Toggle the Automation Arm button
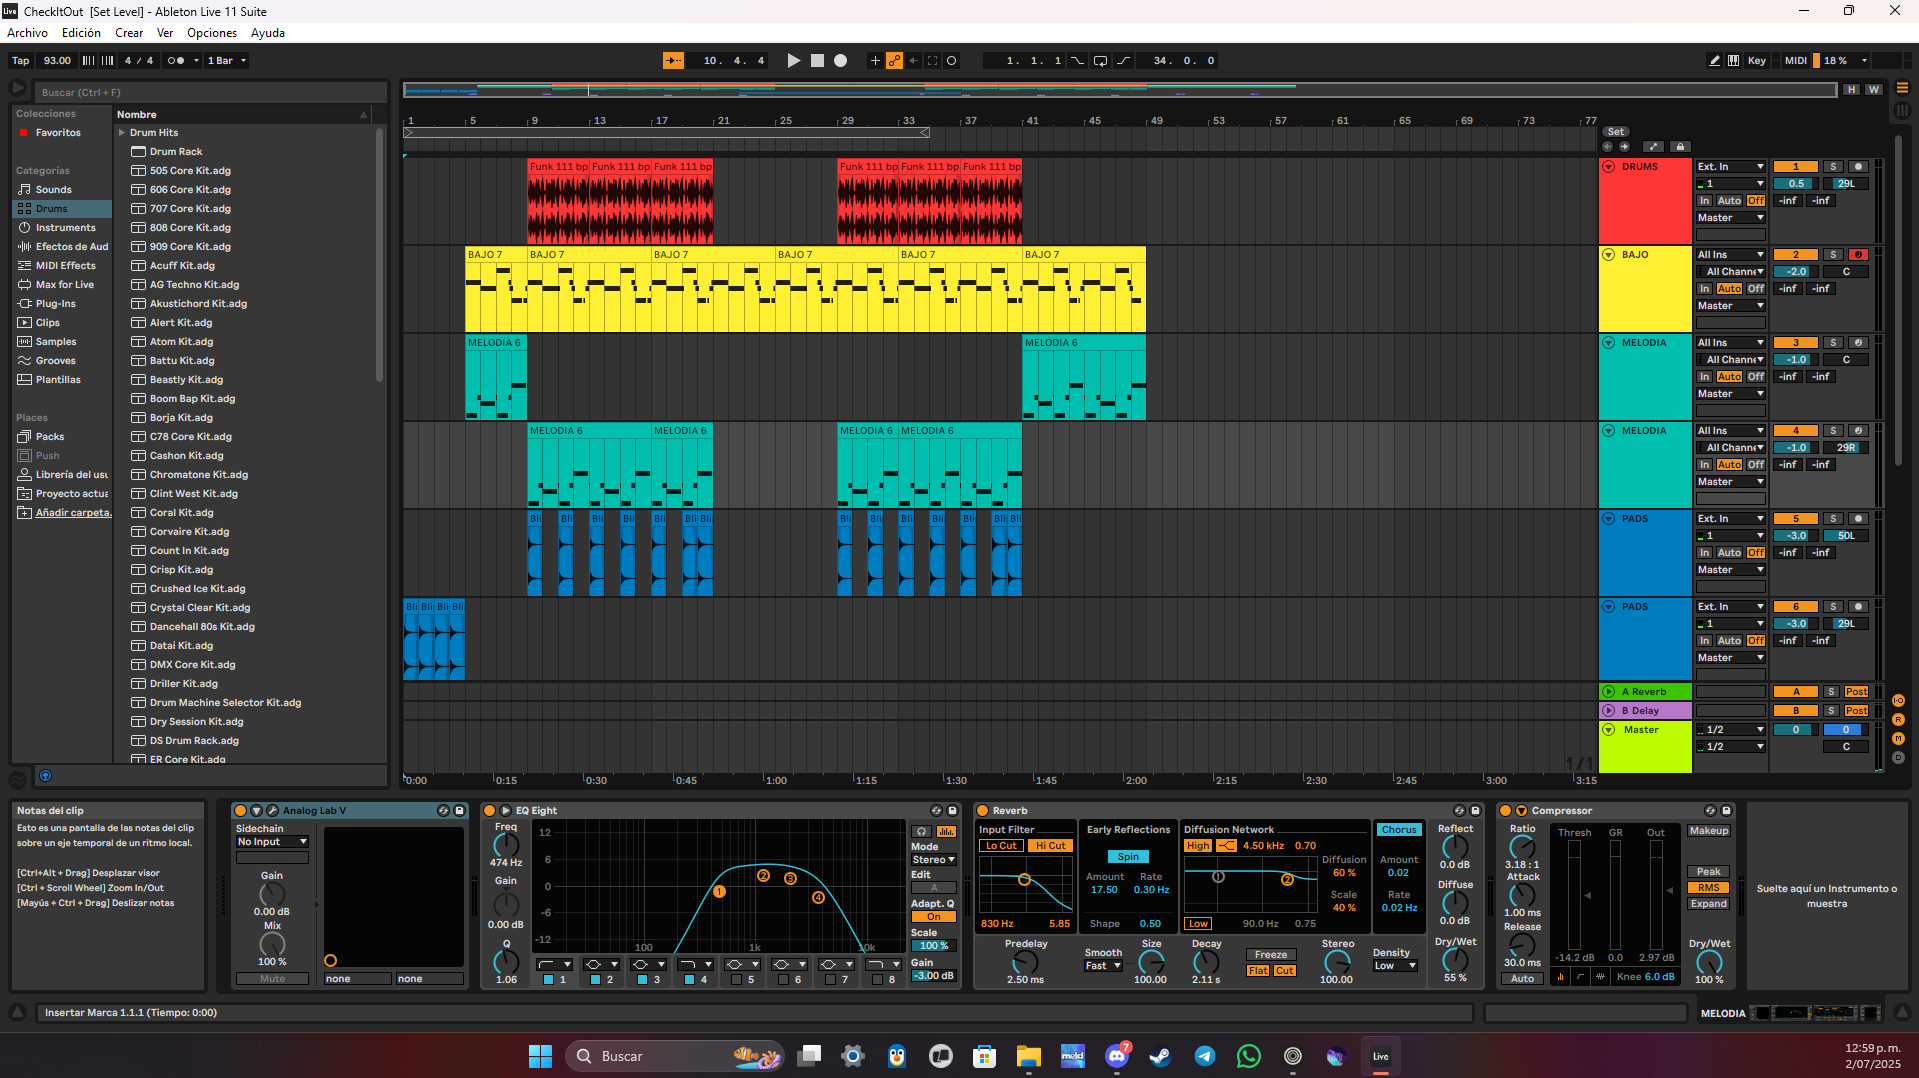 (894, 61)
